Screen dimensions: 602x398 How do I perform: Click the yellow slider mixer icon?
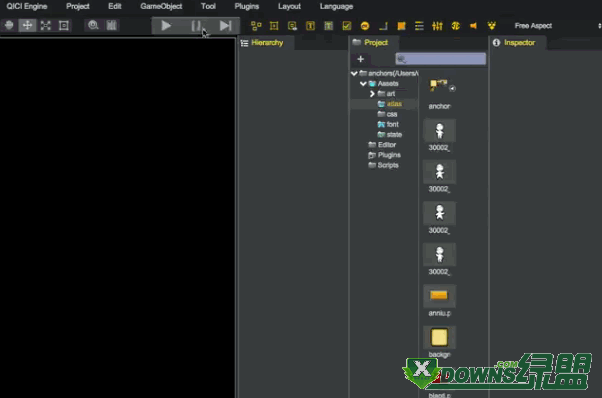point(437,26)
